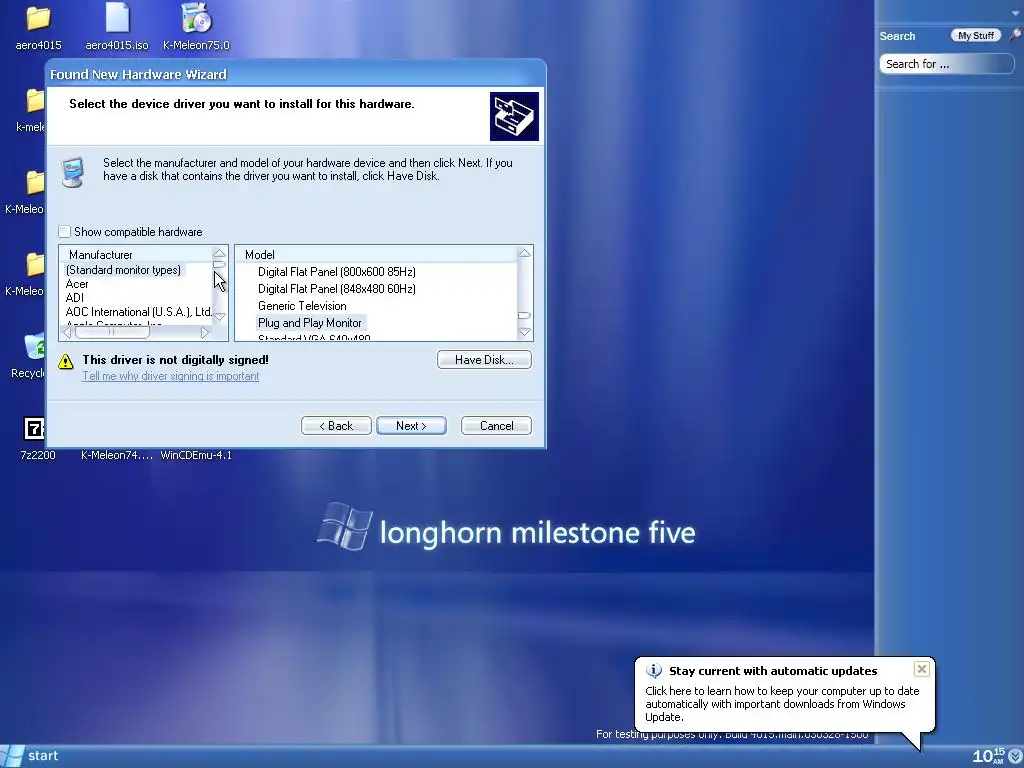The image size is (1024, 768).
Task: Click the monitor icon in the wizard
Action: (72, 172)
